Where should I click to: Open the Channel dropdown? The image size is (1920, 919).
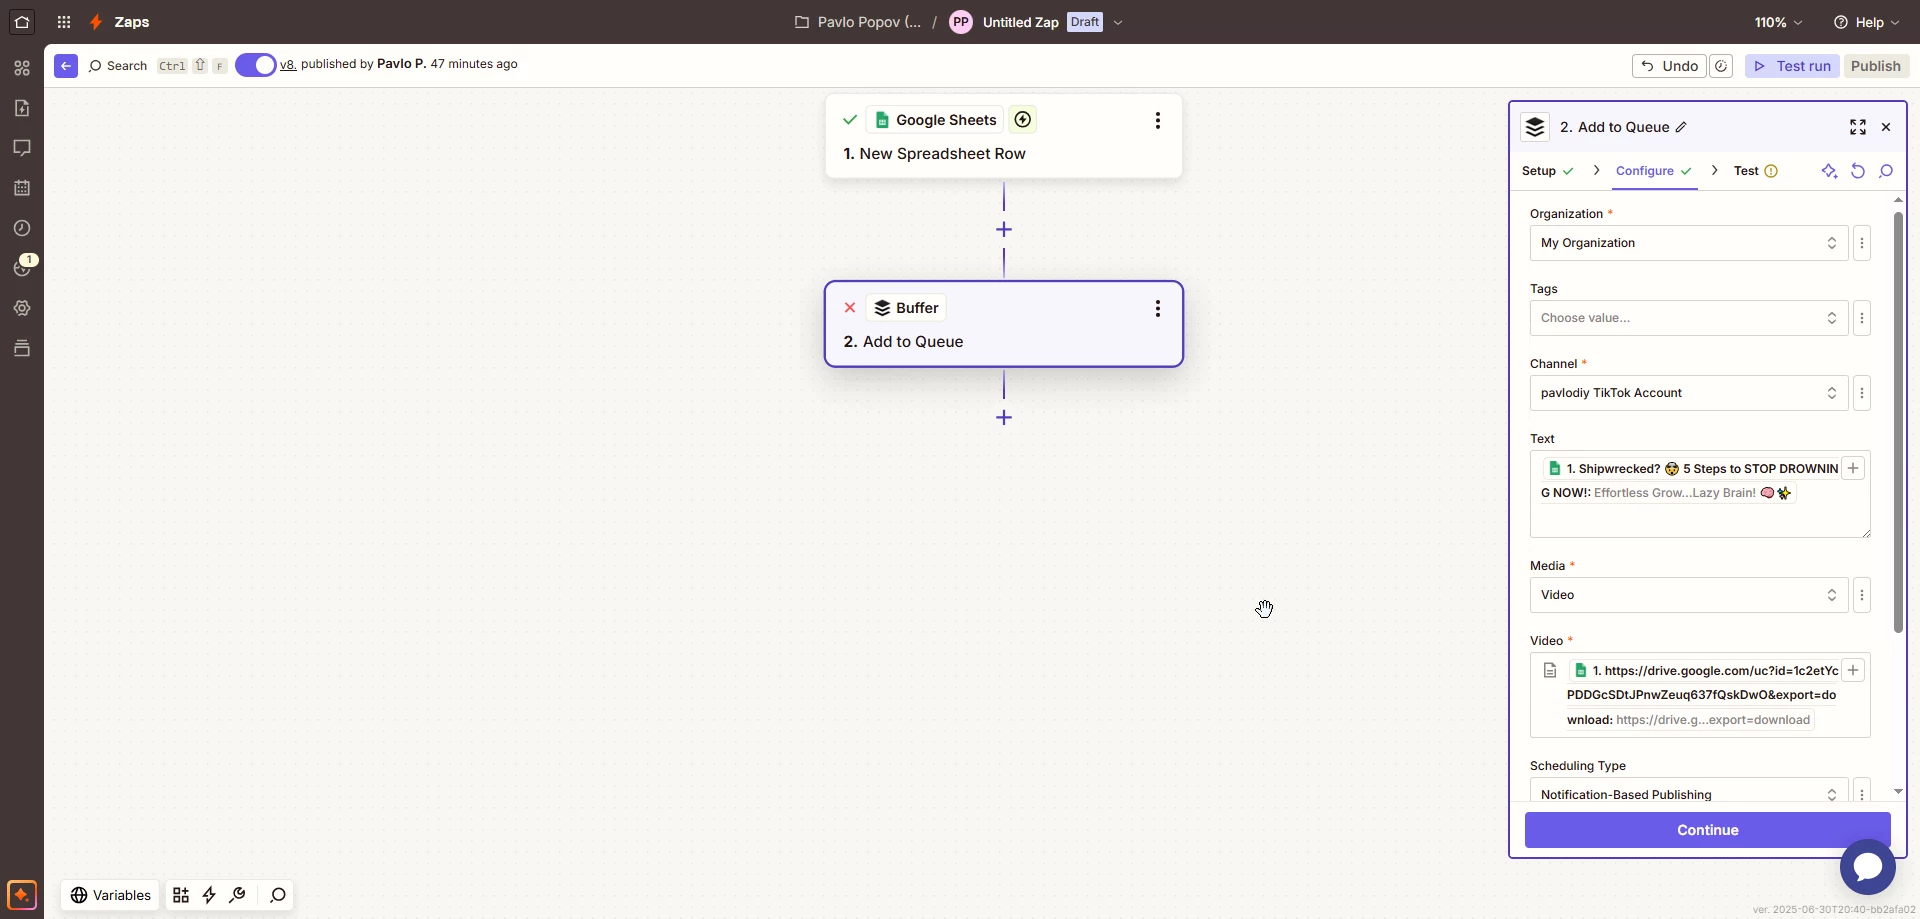tap(1689, 393)
